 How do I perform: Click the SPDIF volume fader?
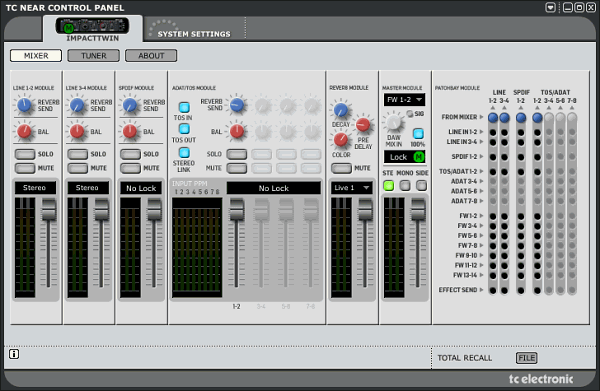pyautogui.click(x=154, y=210)
